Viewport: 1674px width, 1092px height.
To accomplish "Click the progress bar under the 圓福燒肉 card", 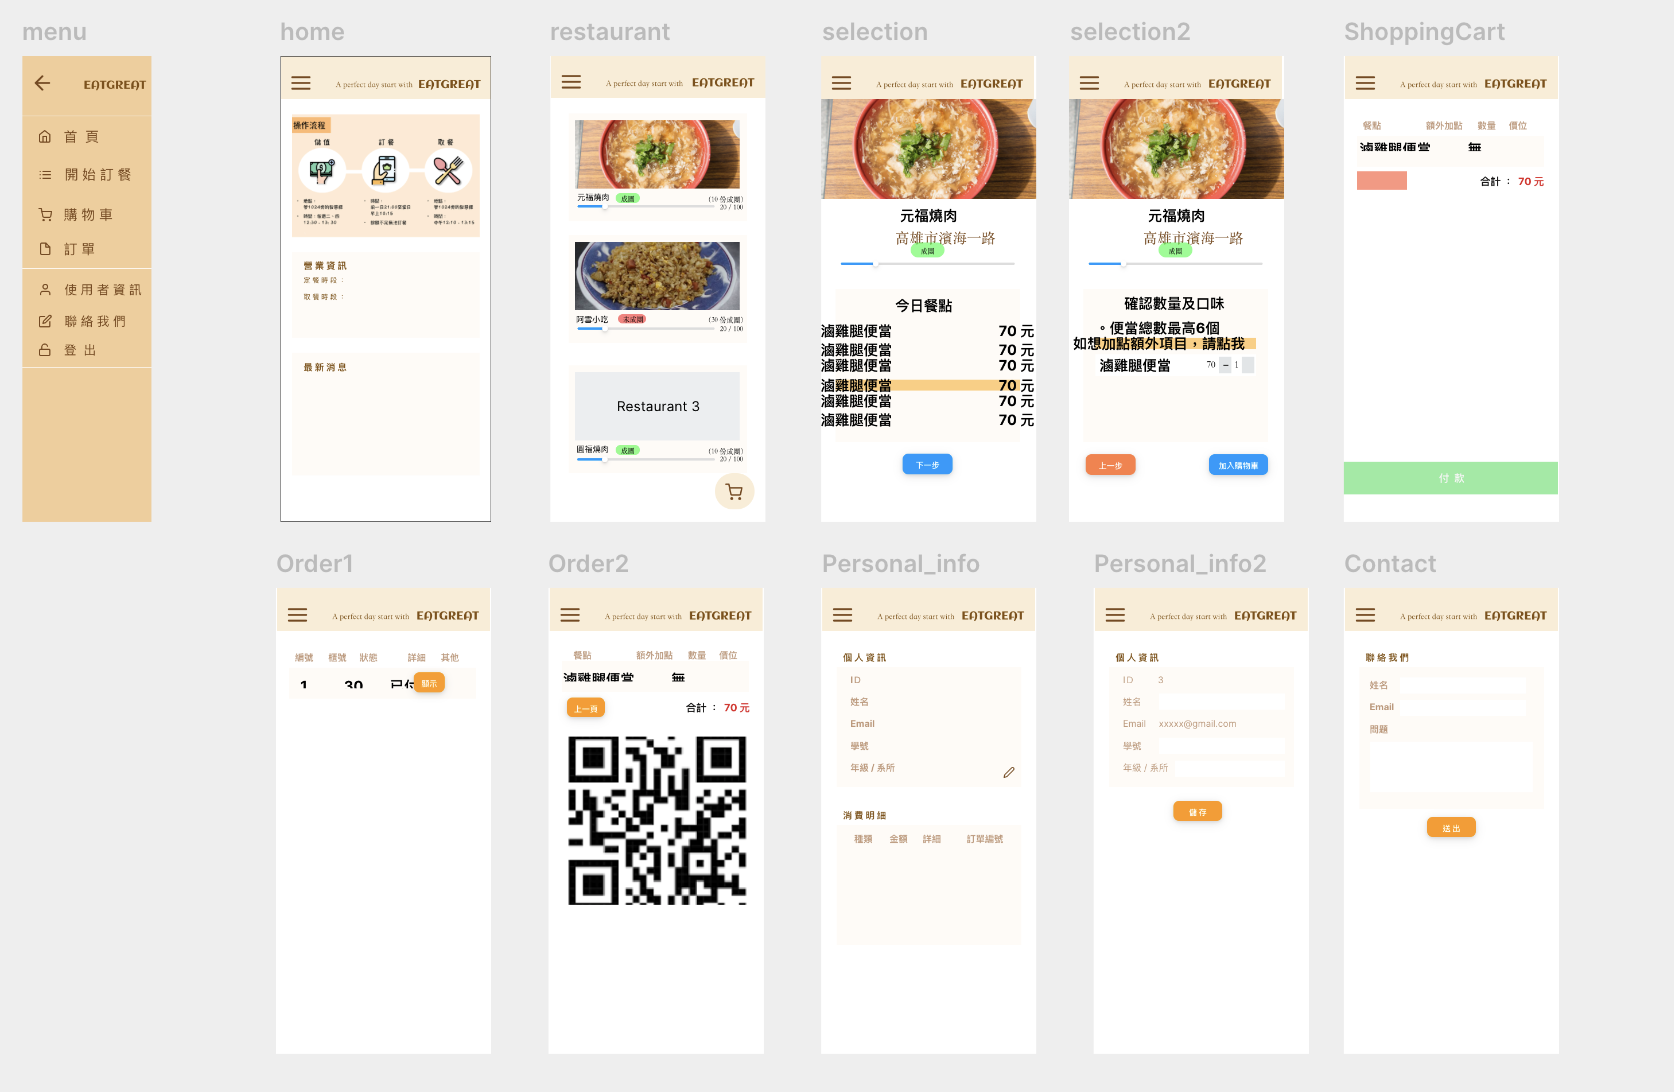I will pos(646,459).
